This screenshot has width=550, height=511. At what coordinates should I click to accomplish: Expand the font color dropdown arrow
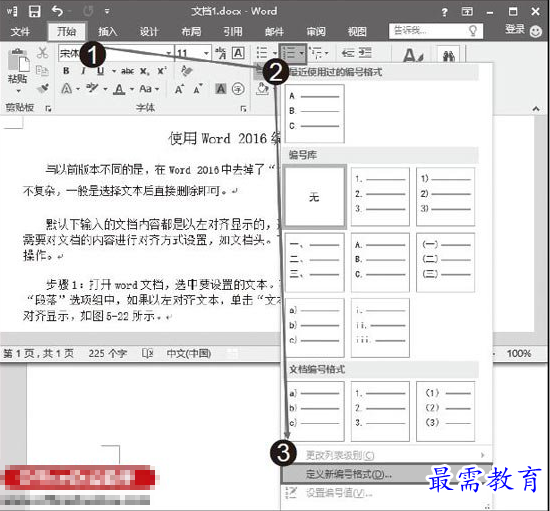(x=132, y=89)
